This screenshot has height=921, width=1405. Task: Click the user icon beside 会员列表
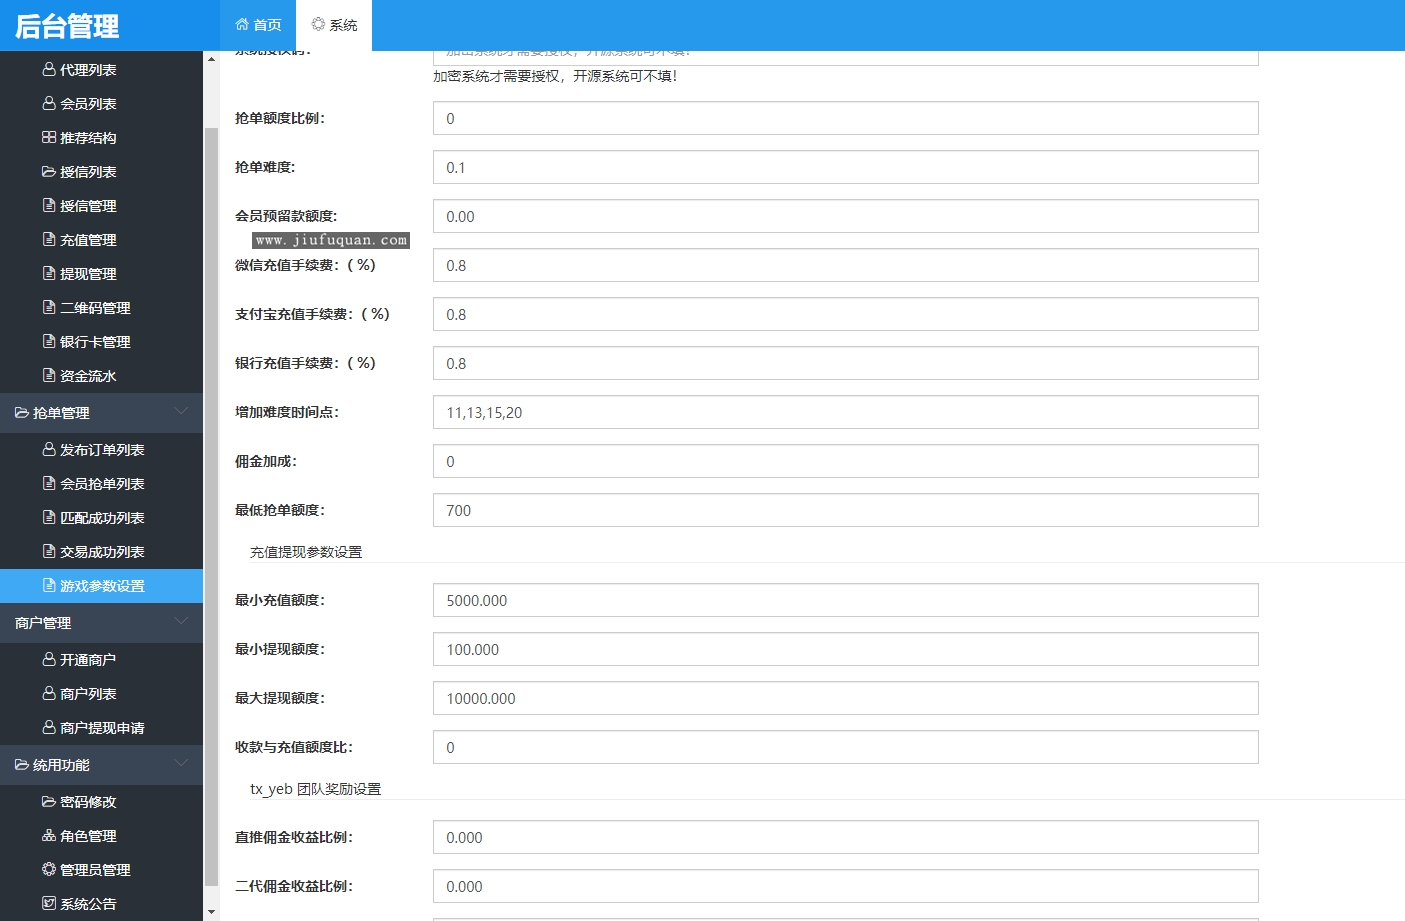[49, 104]
